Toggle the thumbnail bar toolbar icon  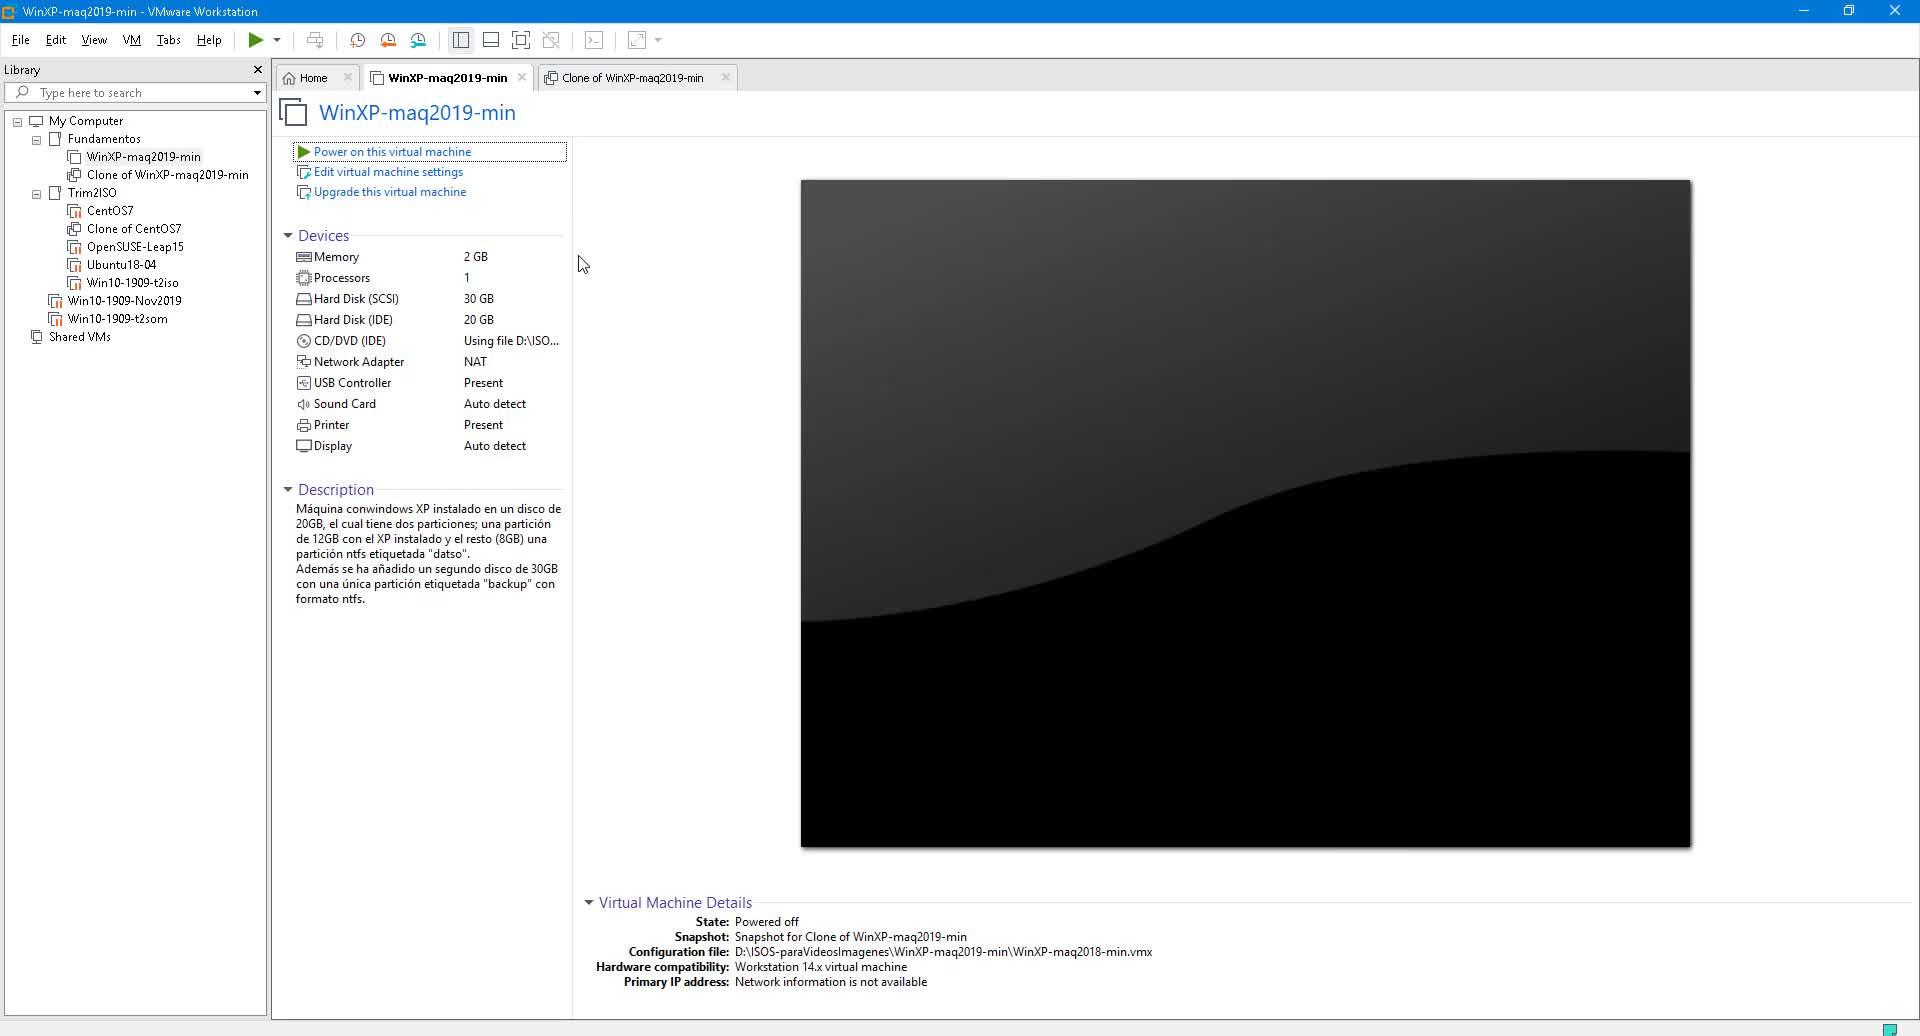491,40
